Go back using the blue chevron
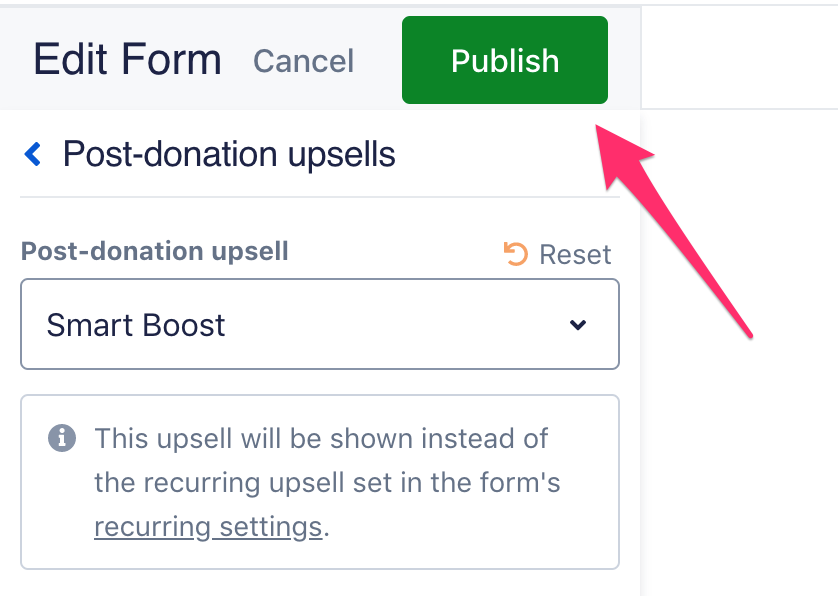Viewport: 838px width, 596px height. click(x=33, y=154)
